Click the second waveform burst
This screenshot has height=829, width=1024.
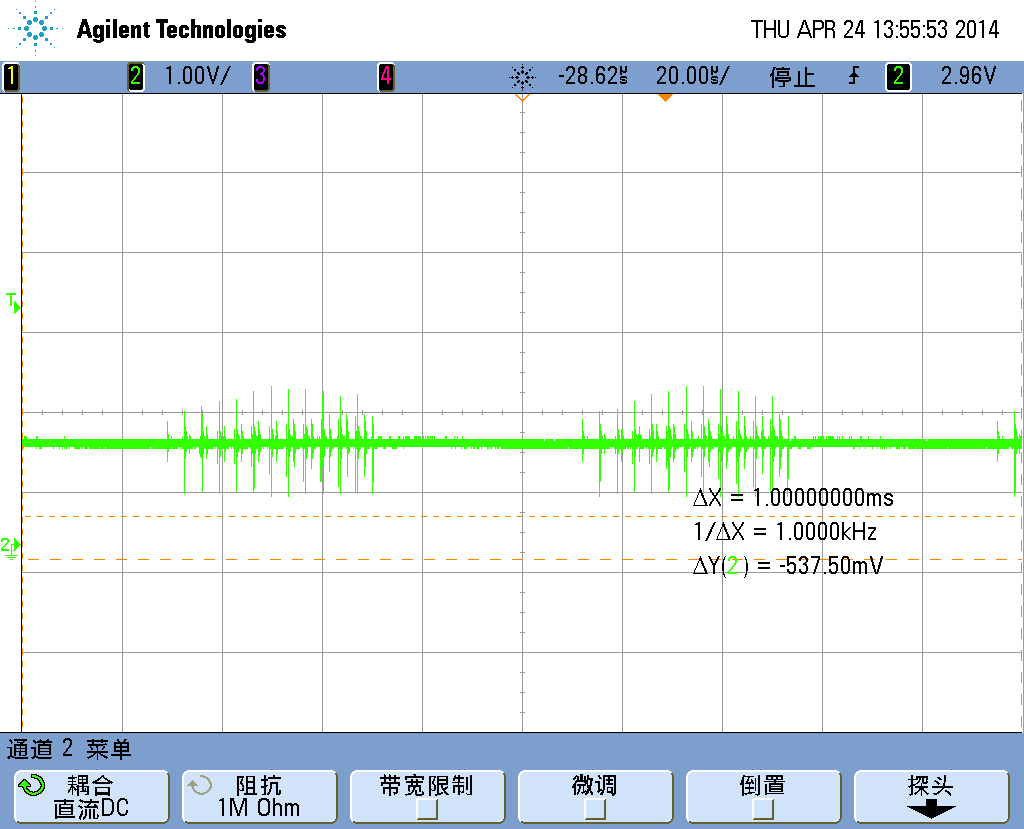click(x=686, y=442)
